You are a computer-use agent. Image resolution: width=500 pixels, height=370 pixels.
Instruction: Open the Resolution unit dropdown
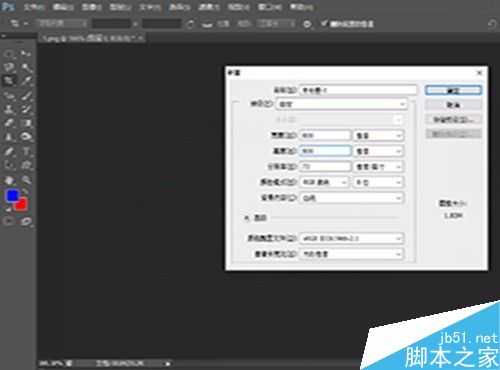[379, 166]
